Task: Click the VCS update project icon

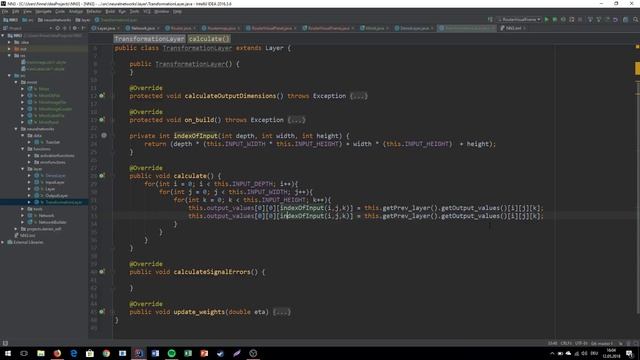Action: point(590,20)
